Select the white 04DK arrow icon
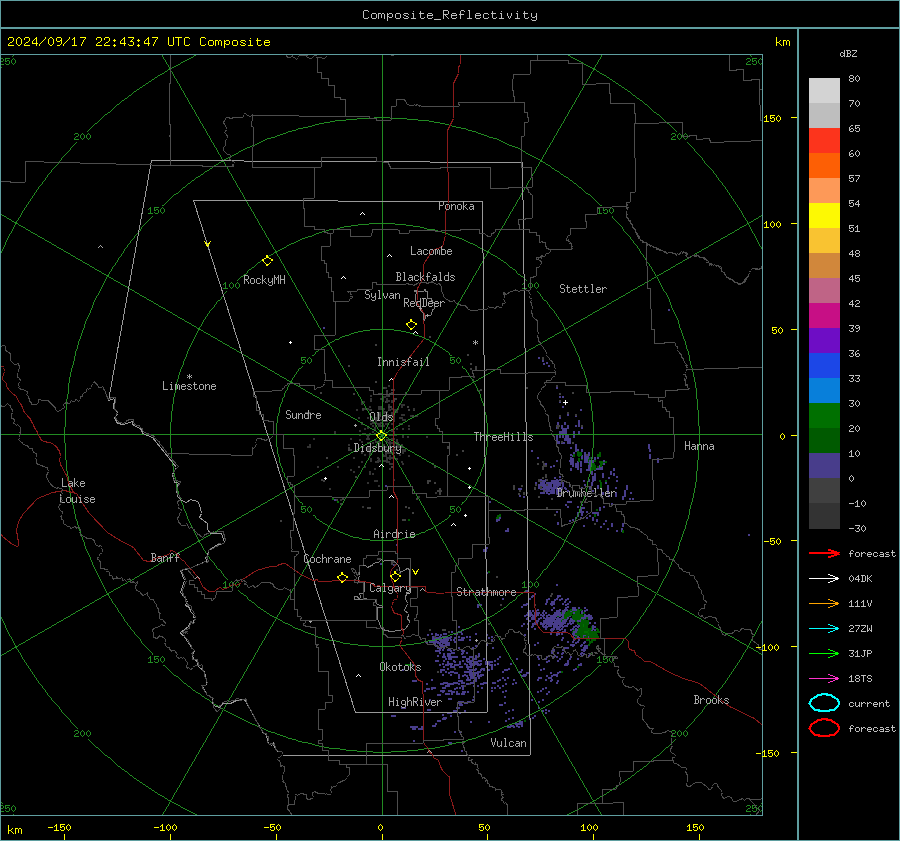 pos(824,579)
